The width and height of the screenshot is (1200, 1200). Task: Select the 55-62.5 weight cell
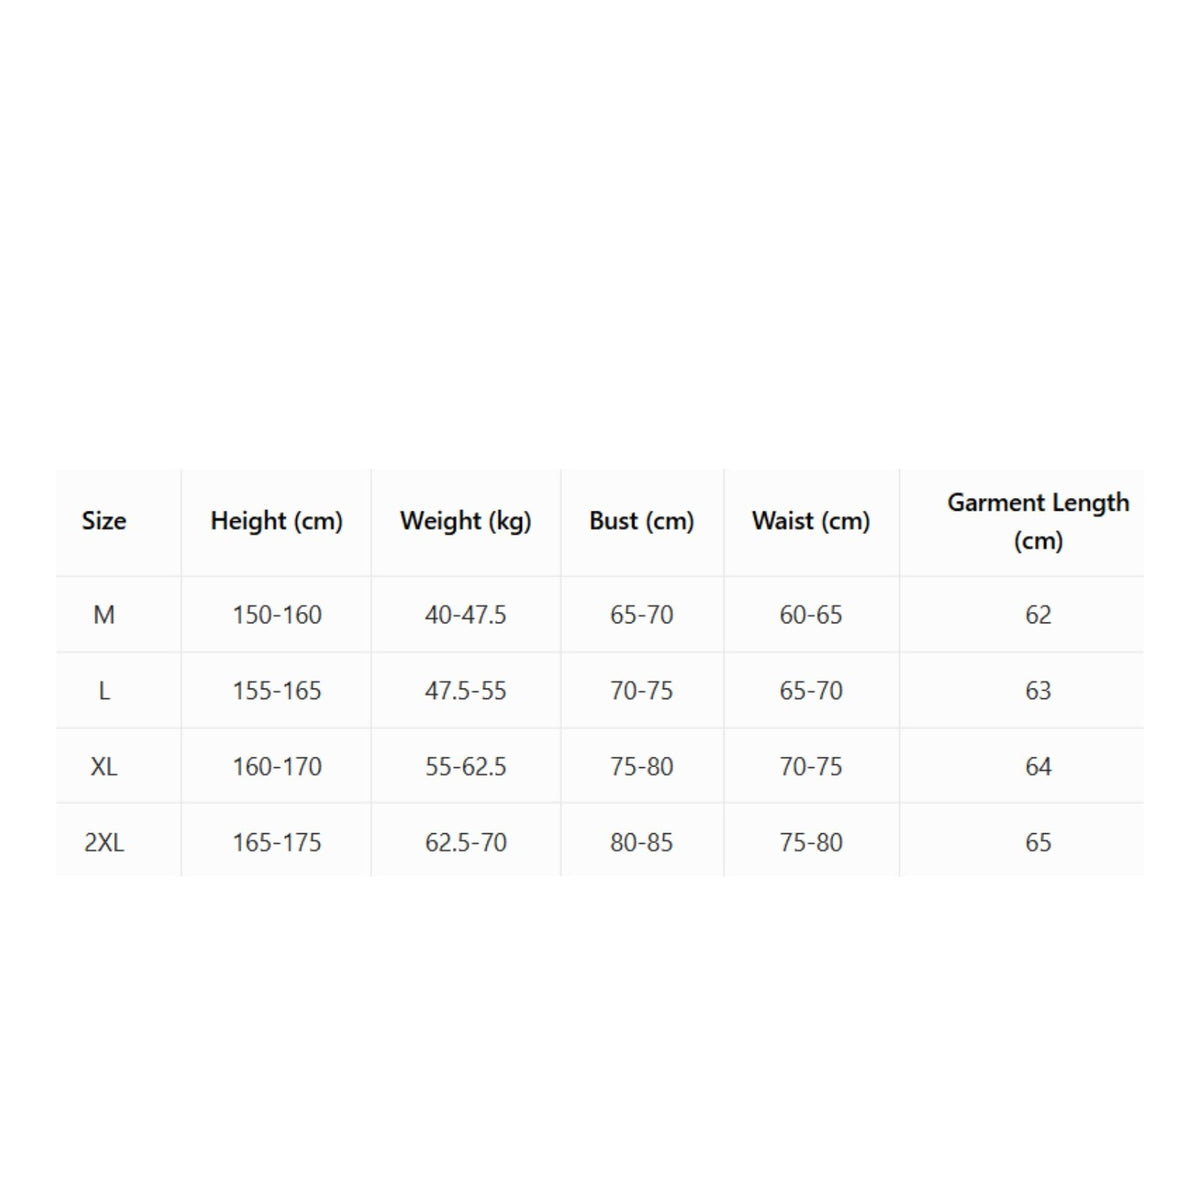(466, 767)
